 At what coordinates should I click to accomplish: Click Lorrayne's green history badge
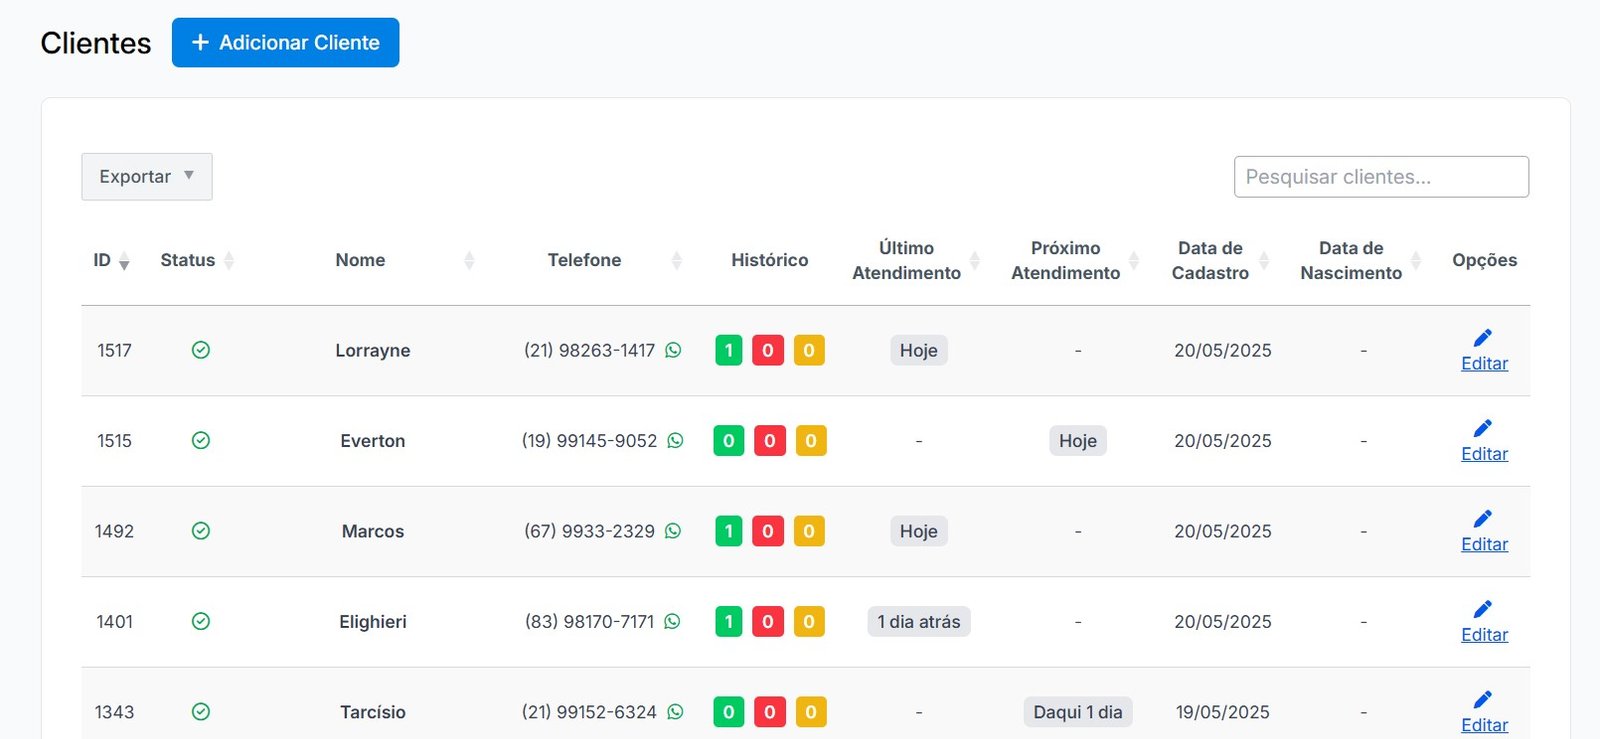pyautogui.click(x=729, y=351)
